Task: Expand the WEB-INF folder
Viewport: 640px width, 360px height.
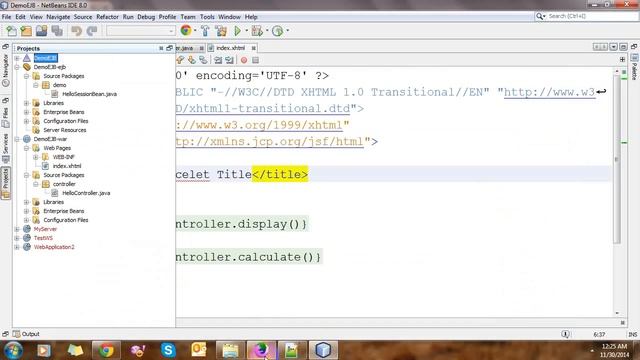Action: point(36,157)
